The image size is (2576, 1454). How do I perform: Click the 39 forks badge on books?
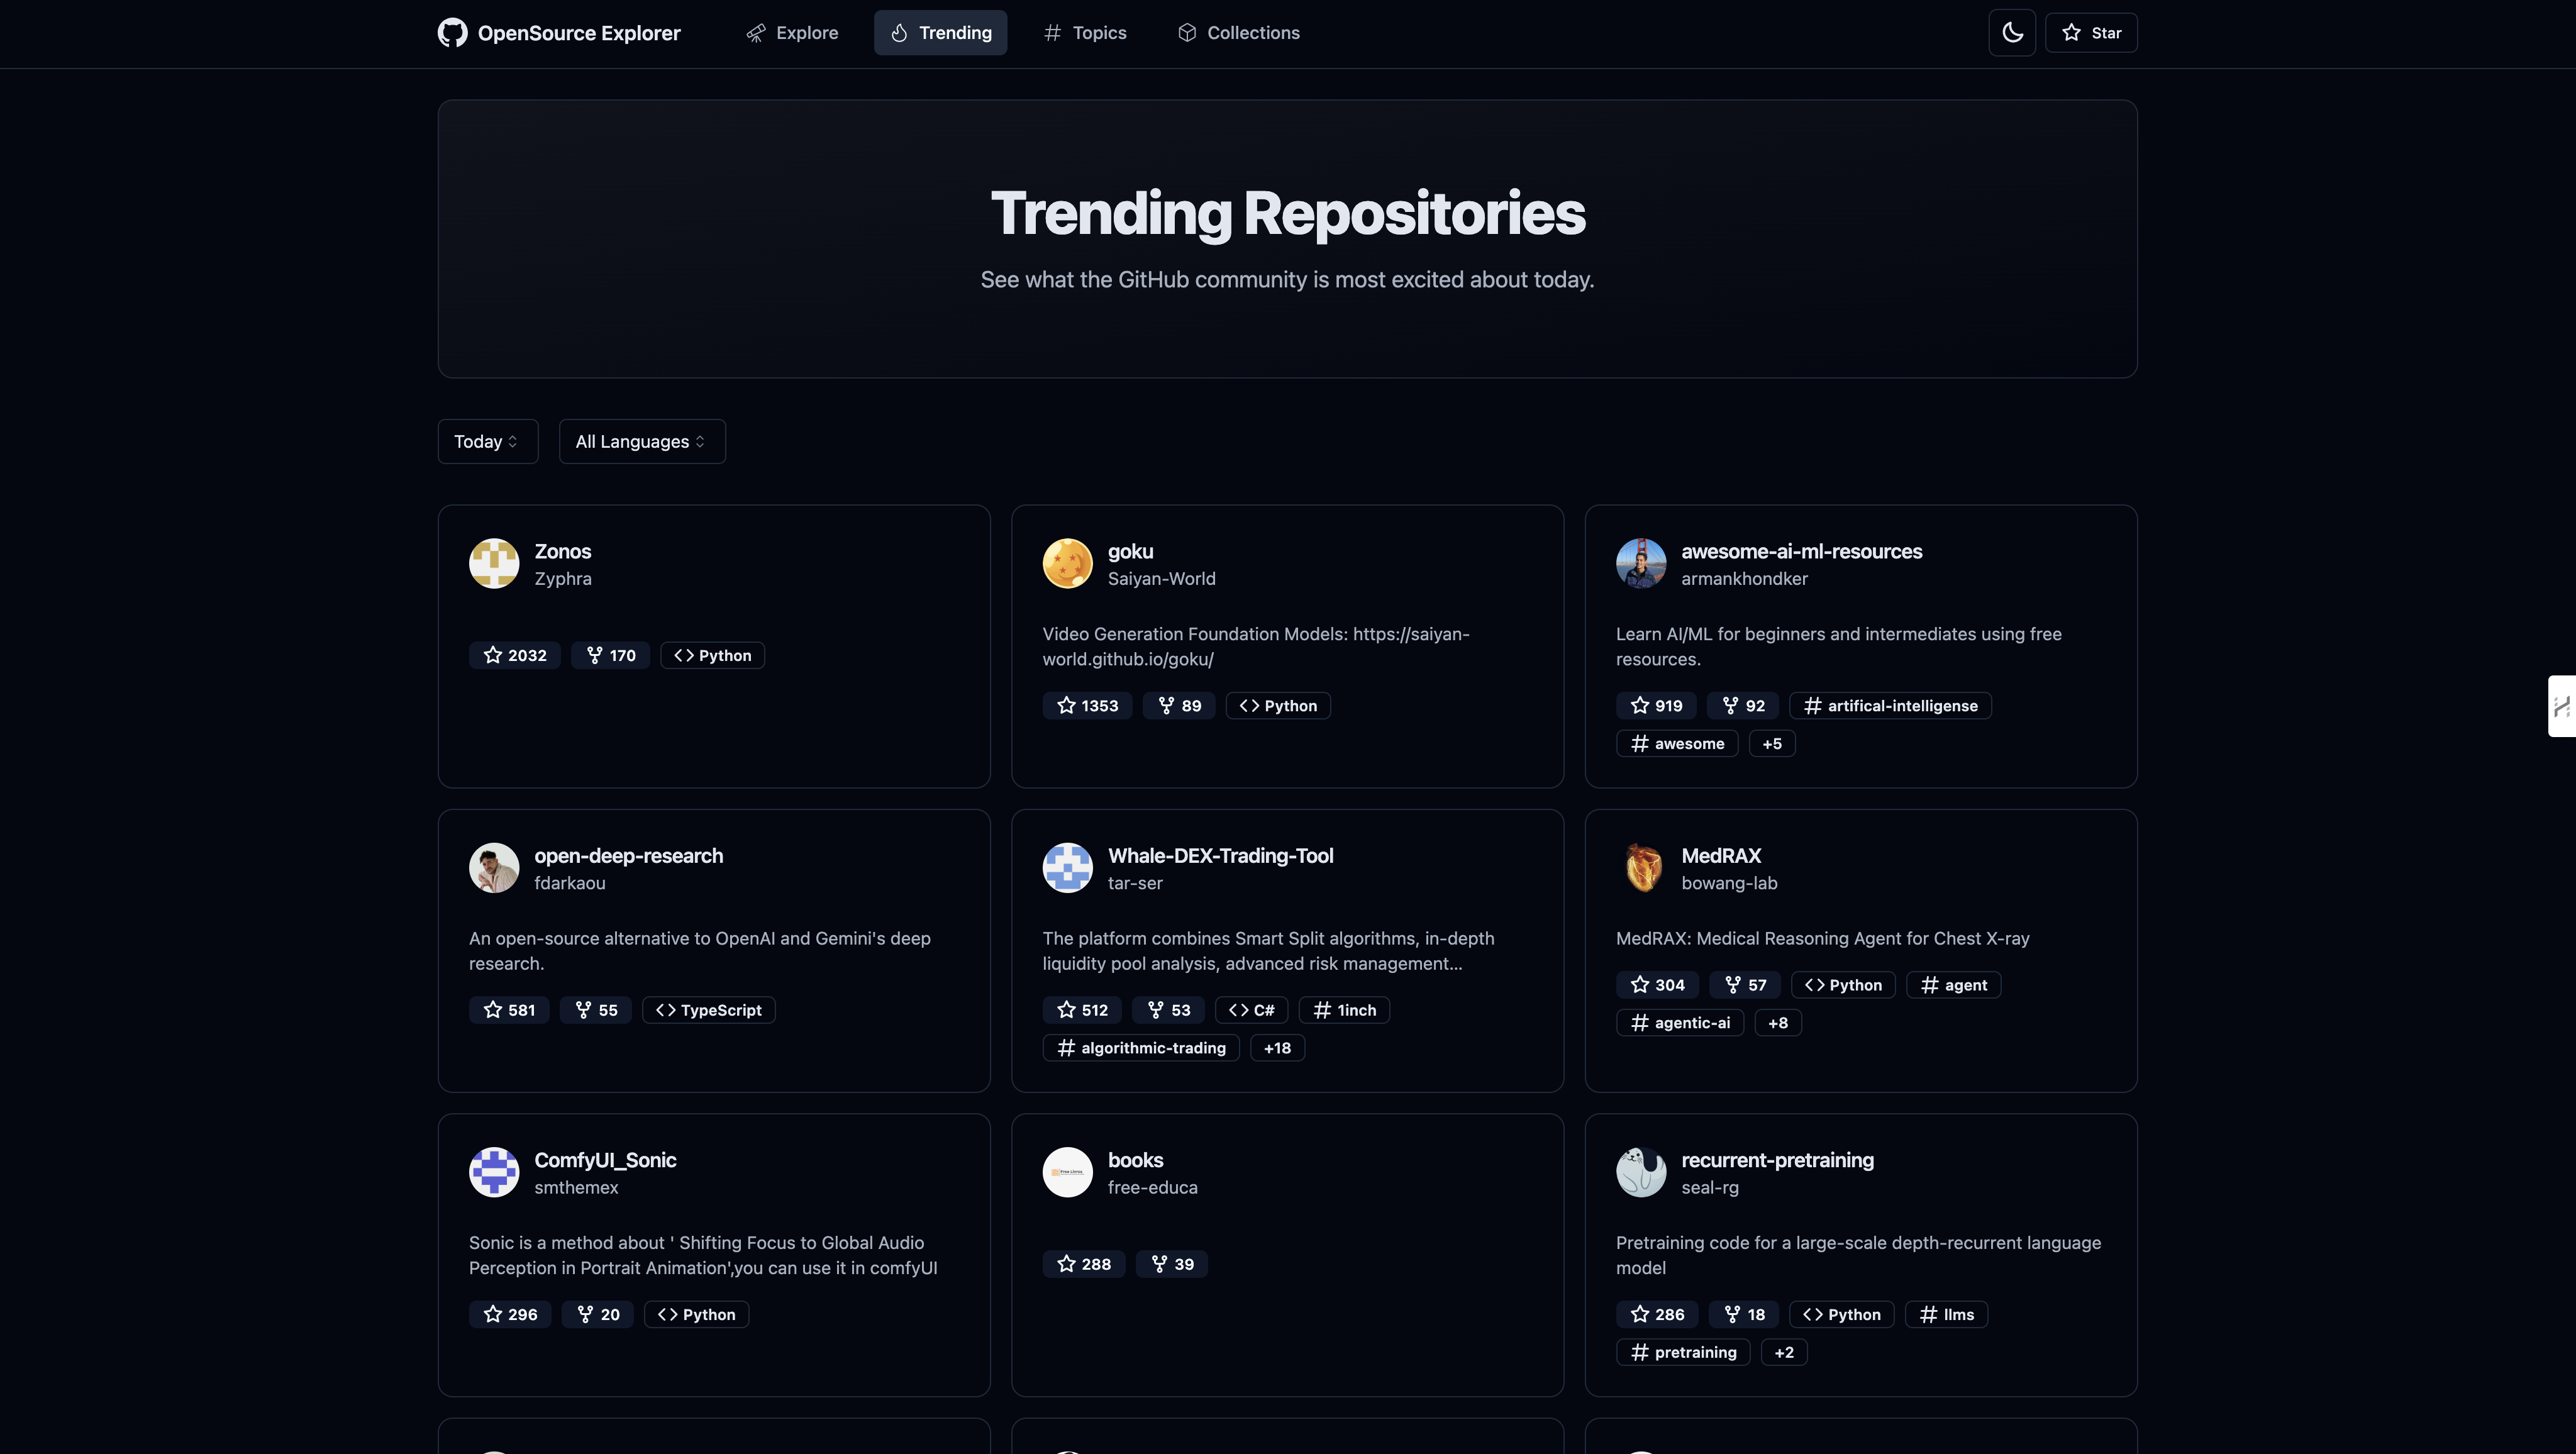tap(1172, 1264)
